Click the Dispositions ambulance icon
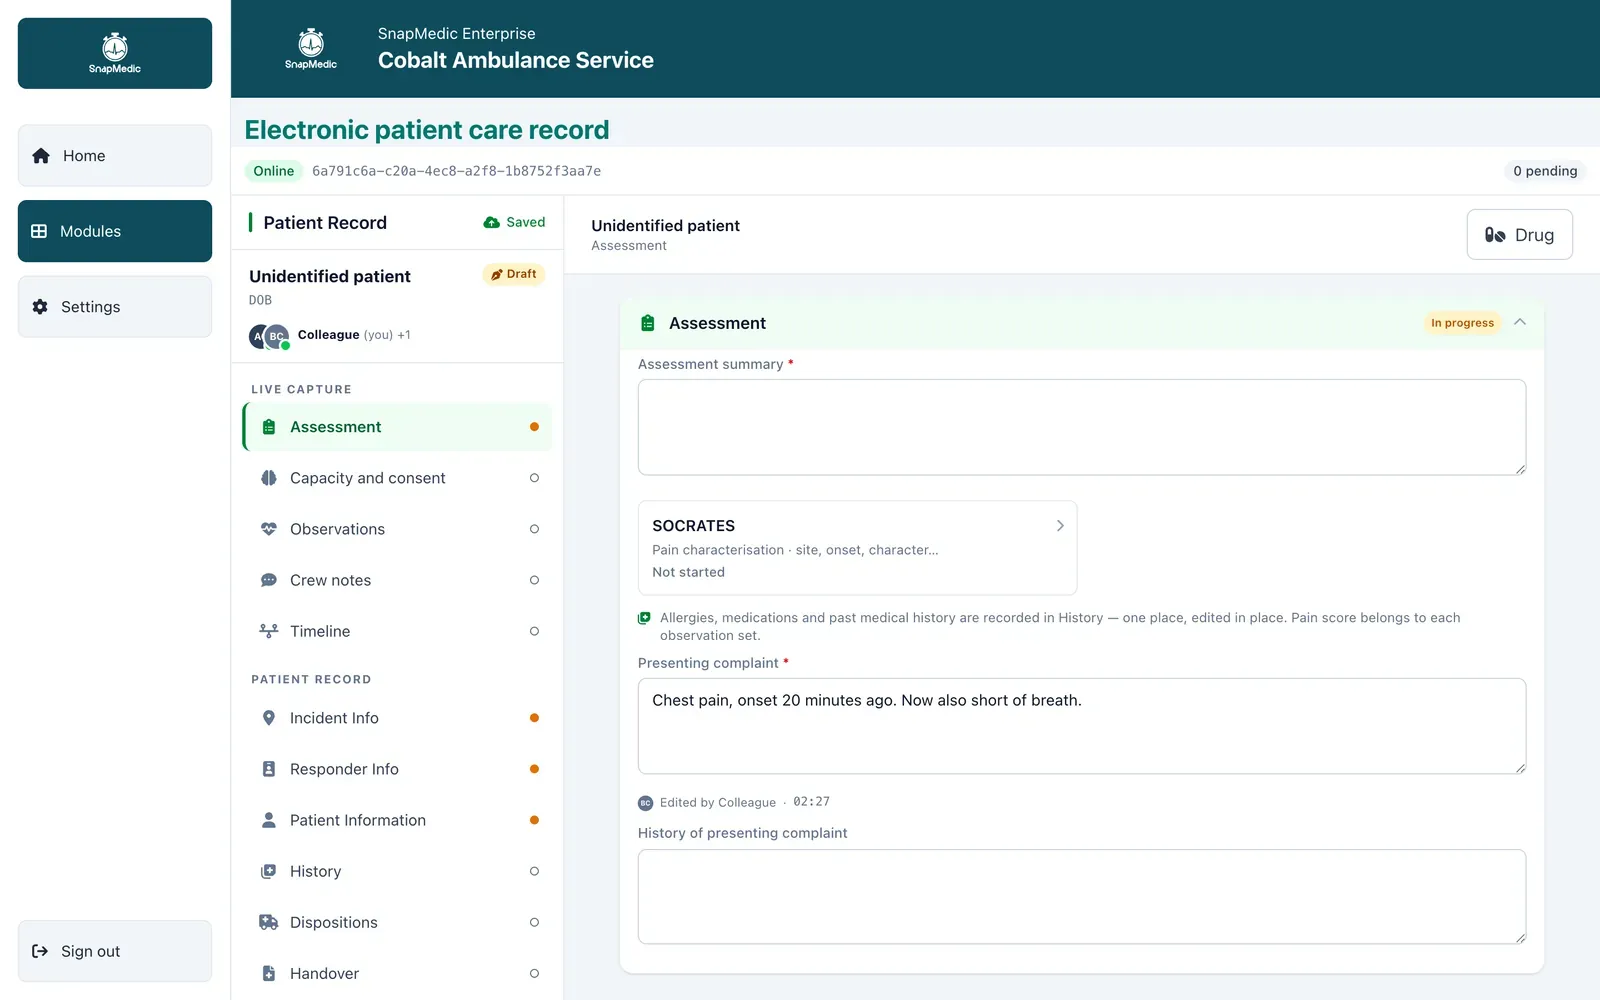1600x1000 pixels. (269, 922)
